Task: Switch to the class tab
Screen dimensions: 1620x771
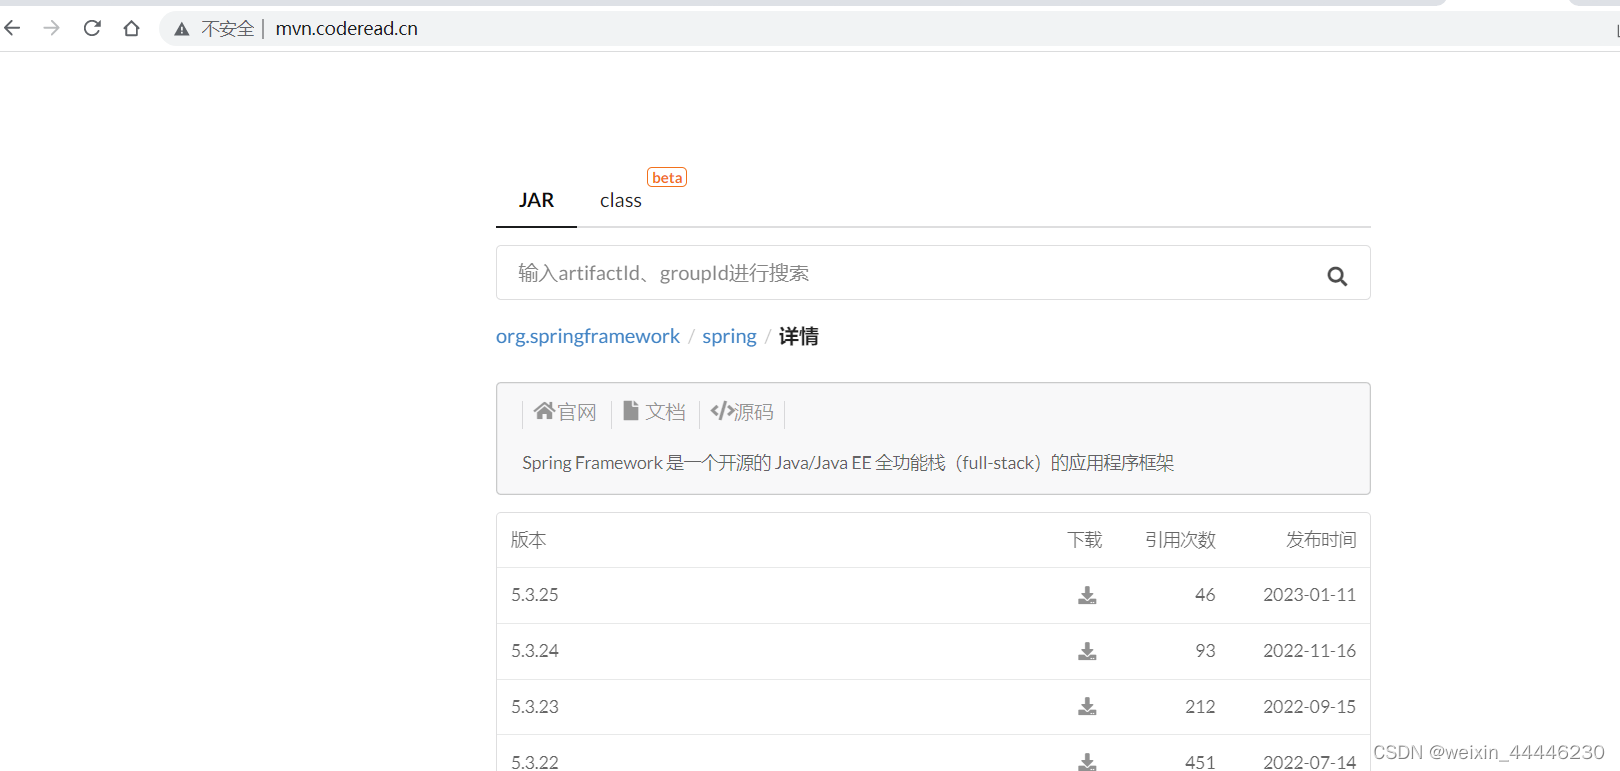Action: click(x=620, y=201)
